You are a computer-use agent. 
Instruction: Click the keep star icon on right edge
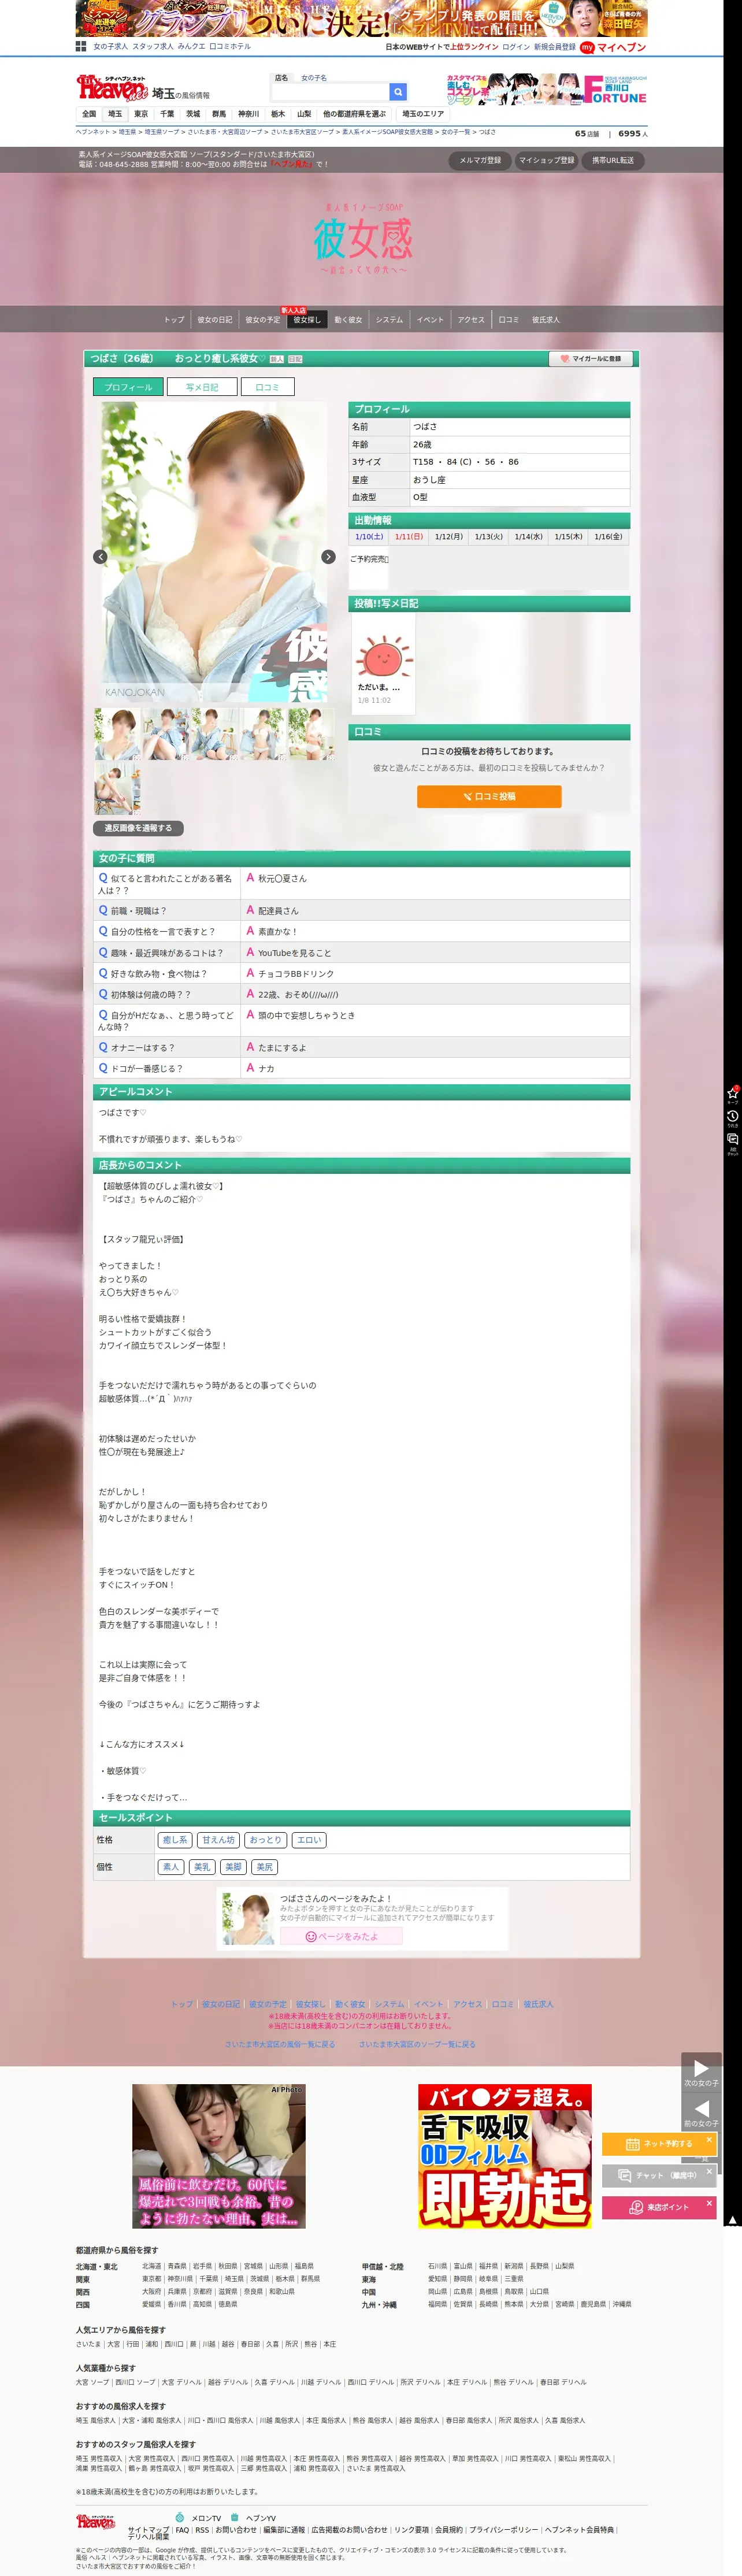coord(732,1094)
